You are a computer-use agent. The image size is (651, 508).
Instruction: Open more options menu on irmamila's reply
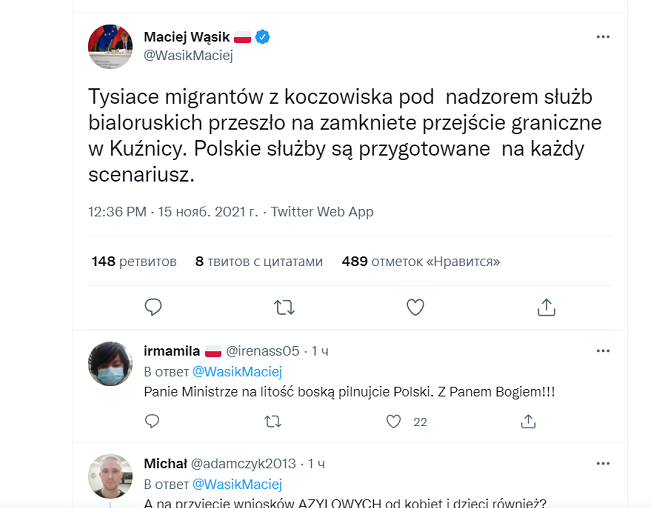pos(603,351)
